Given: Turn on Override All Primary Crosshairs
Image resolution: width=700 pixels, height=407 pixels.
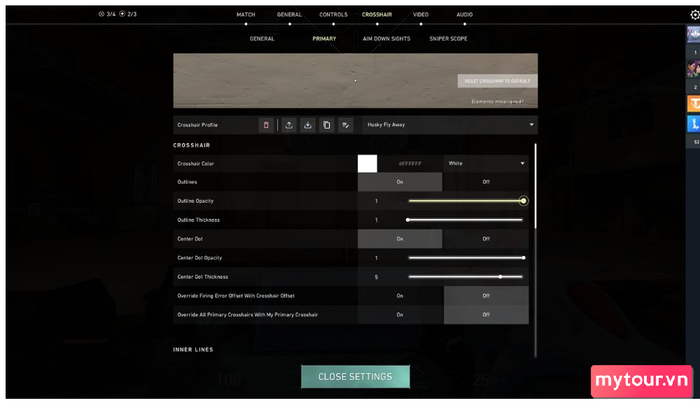Looking at the screenshot, I should (x=399, y=315).
